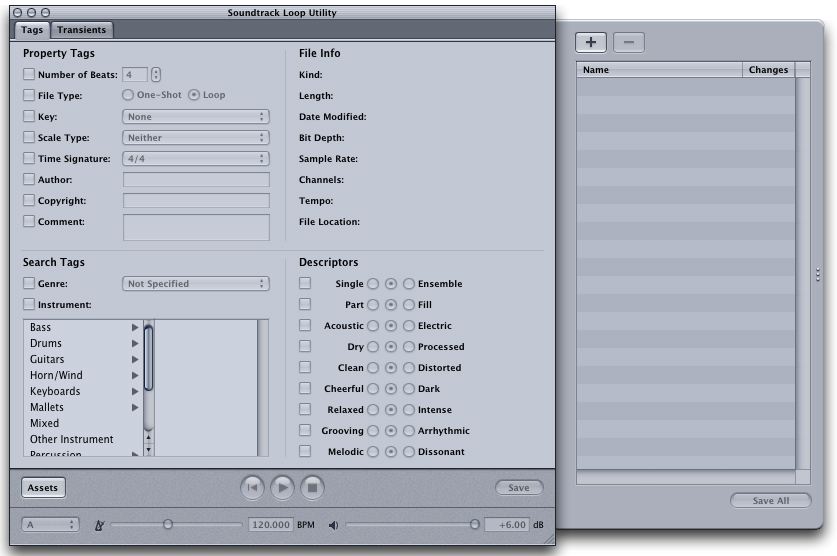This screenshot has width=837, height=556.
Task: Click the Changes column header in drawer
Action: click(x=769, y=70)
